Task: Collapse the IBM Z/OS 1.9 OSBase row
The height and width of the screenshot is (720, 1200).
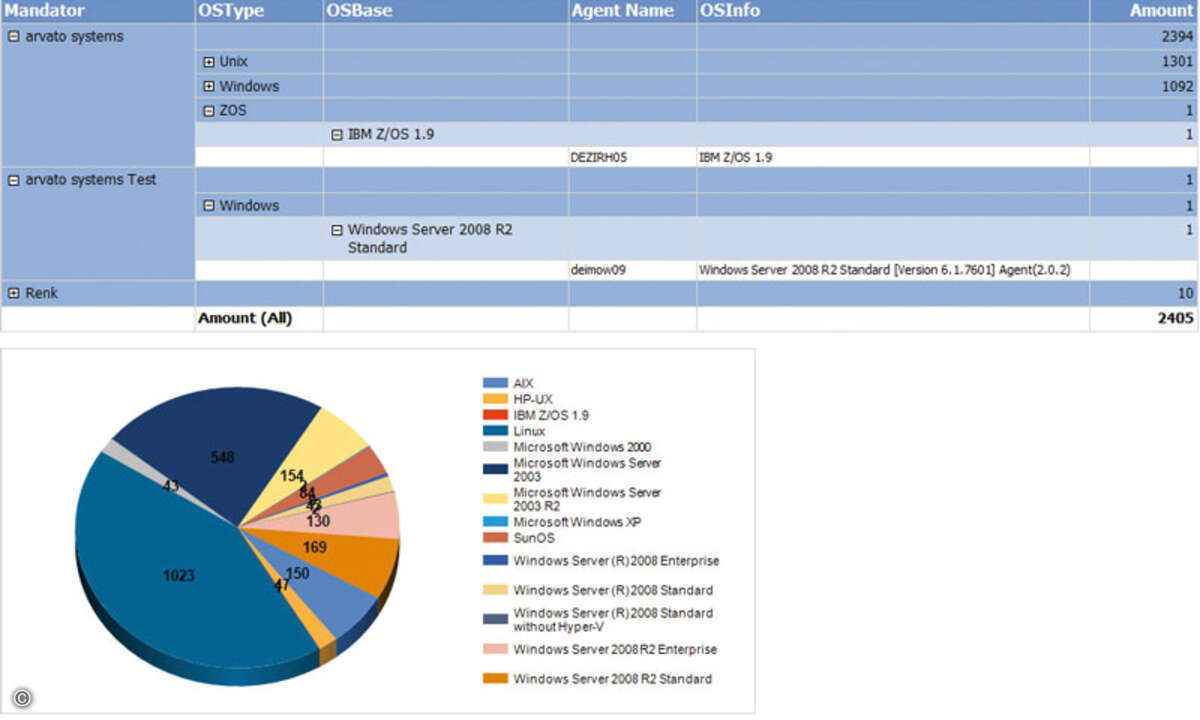Action: point(338,133)
